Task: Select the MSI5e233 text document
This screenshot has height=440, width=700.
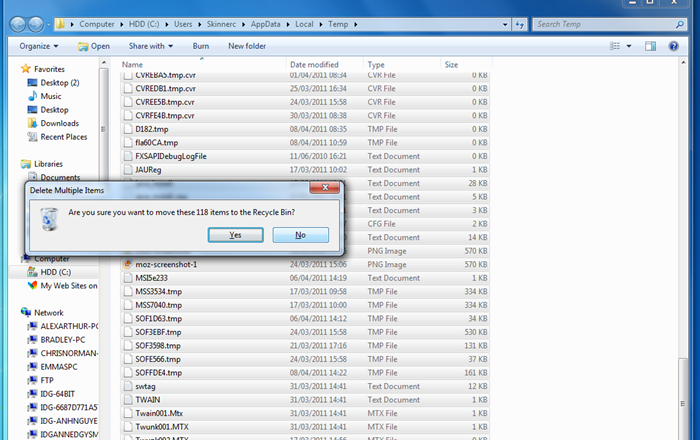Action: click(x=305, y=278)
